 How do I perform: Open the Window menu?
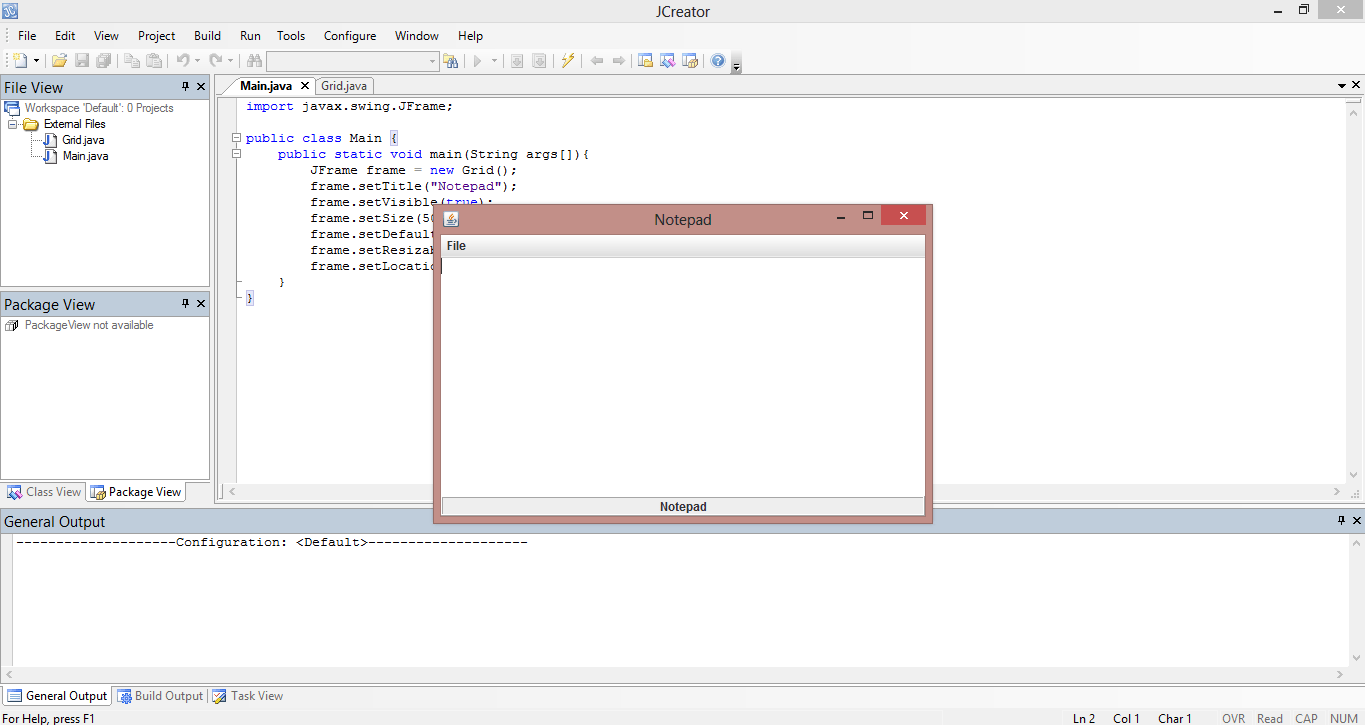pos(417,36)
